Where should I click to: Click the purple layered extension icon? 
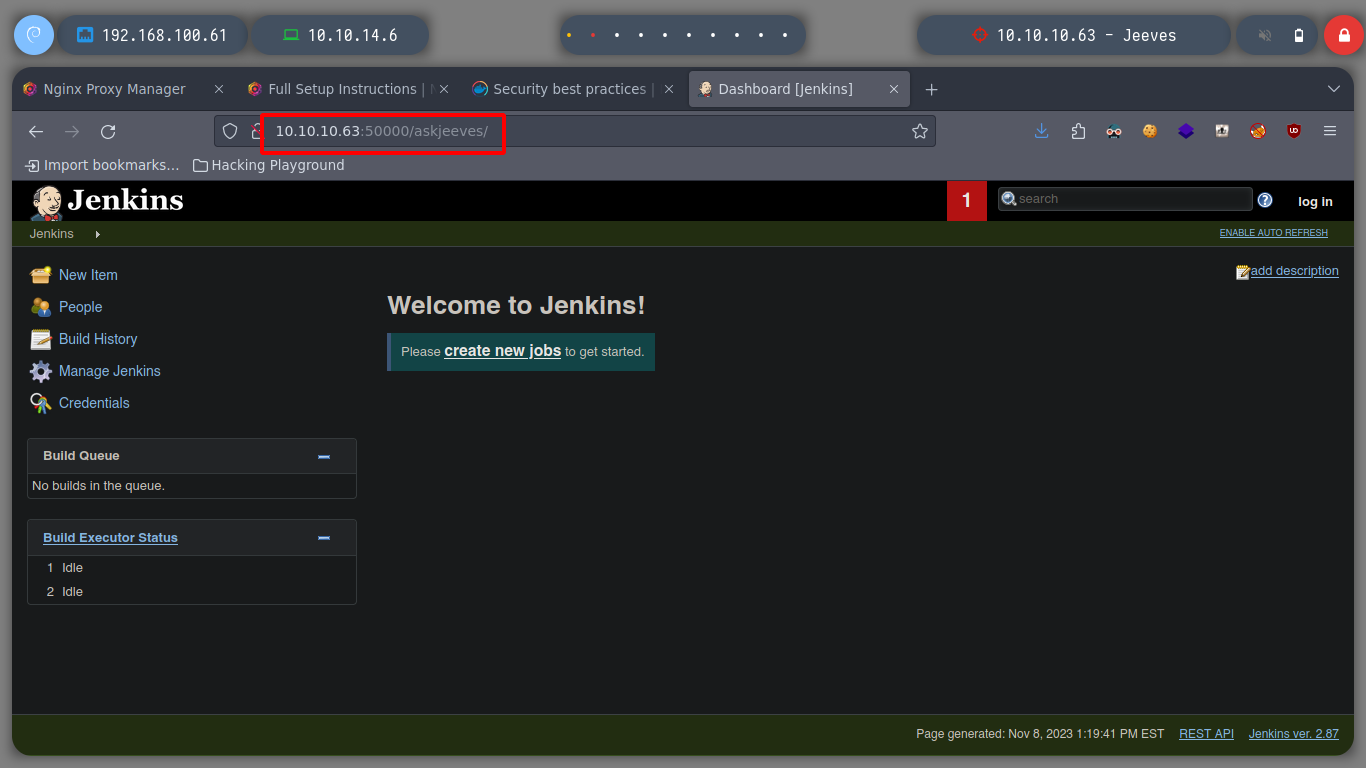[1186, 131]
